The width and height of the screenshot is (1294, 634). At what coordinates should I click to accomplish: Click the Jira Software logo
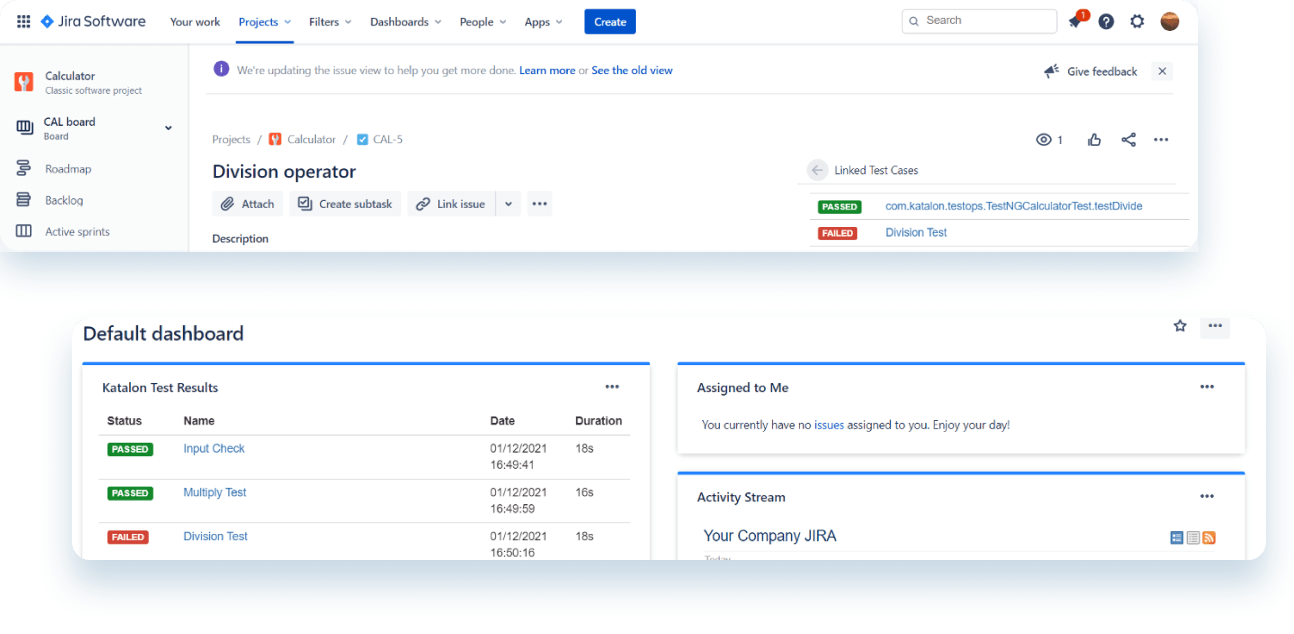click(x=93, y=21)
